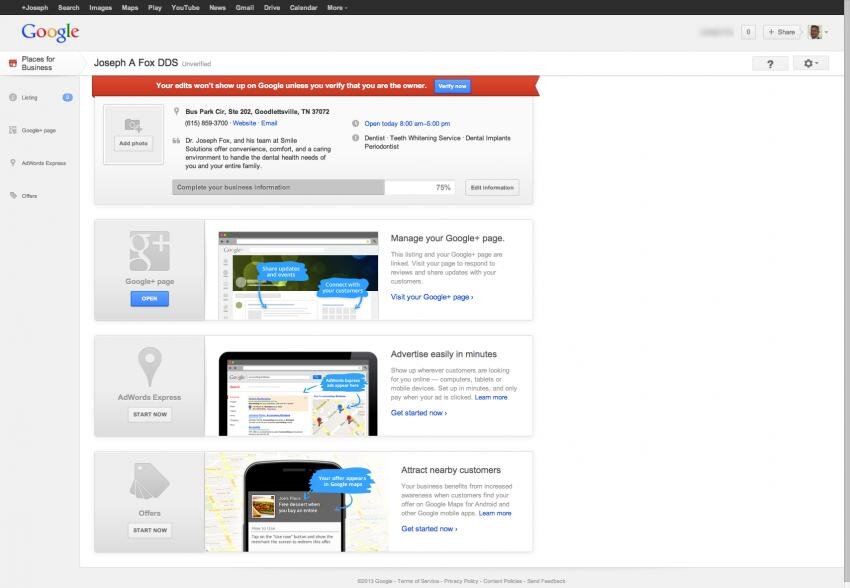Open the Send Feedback footer link
This screenshot has width=850, height=588.
click(546, 581)
